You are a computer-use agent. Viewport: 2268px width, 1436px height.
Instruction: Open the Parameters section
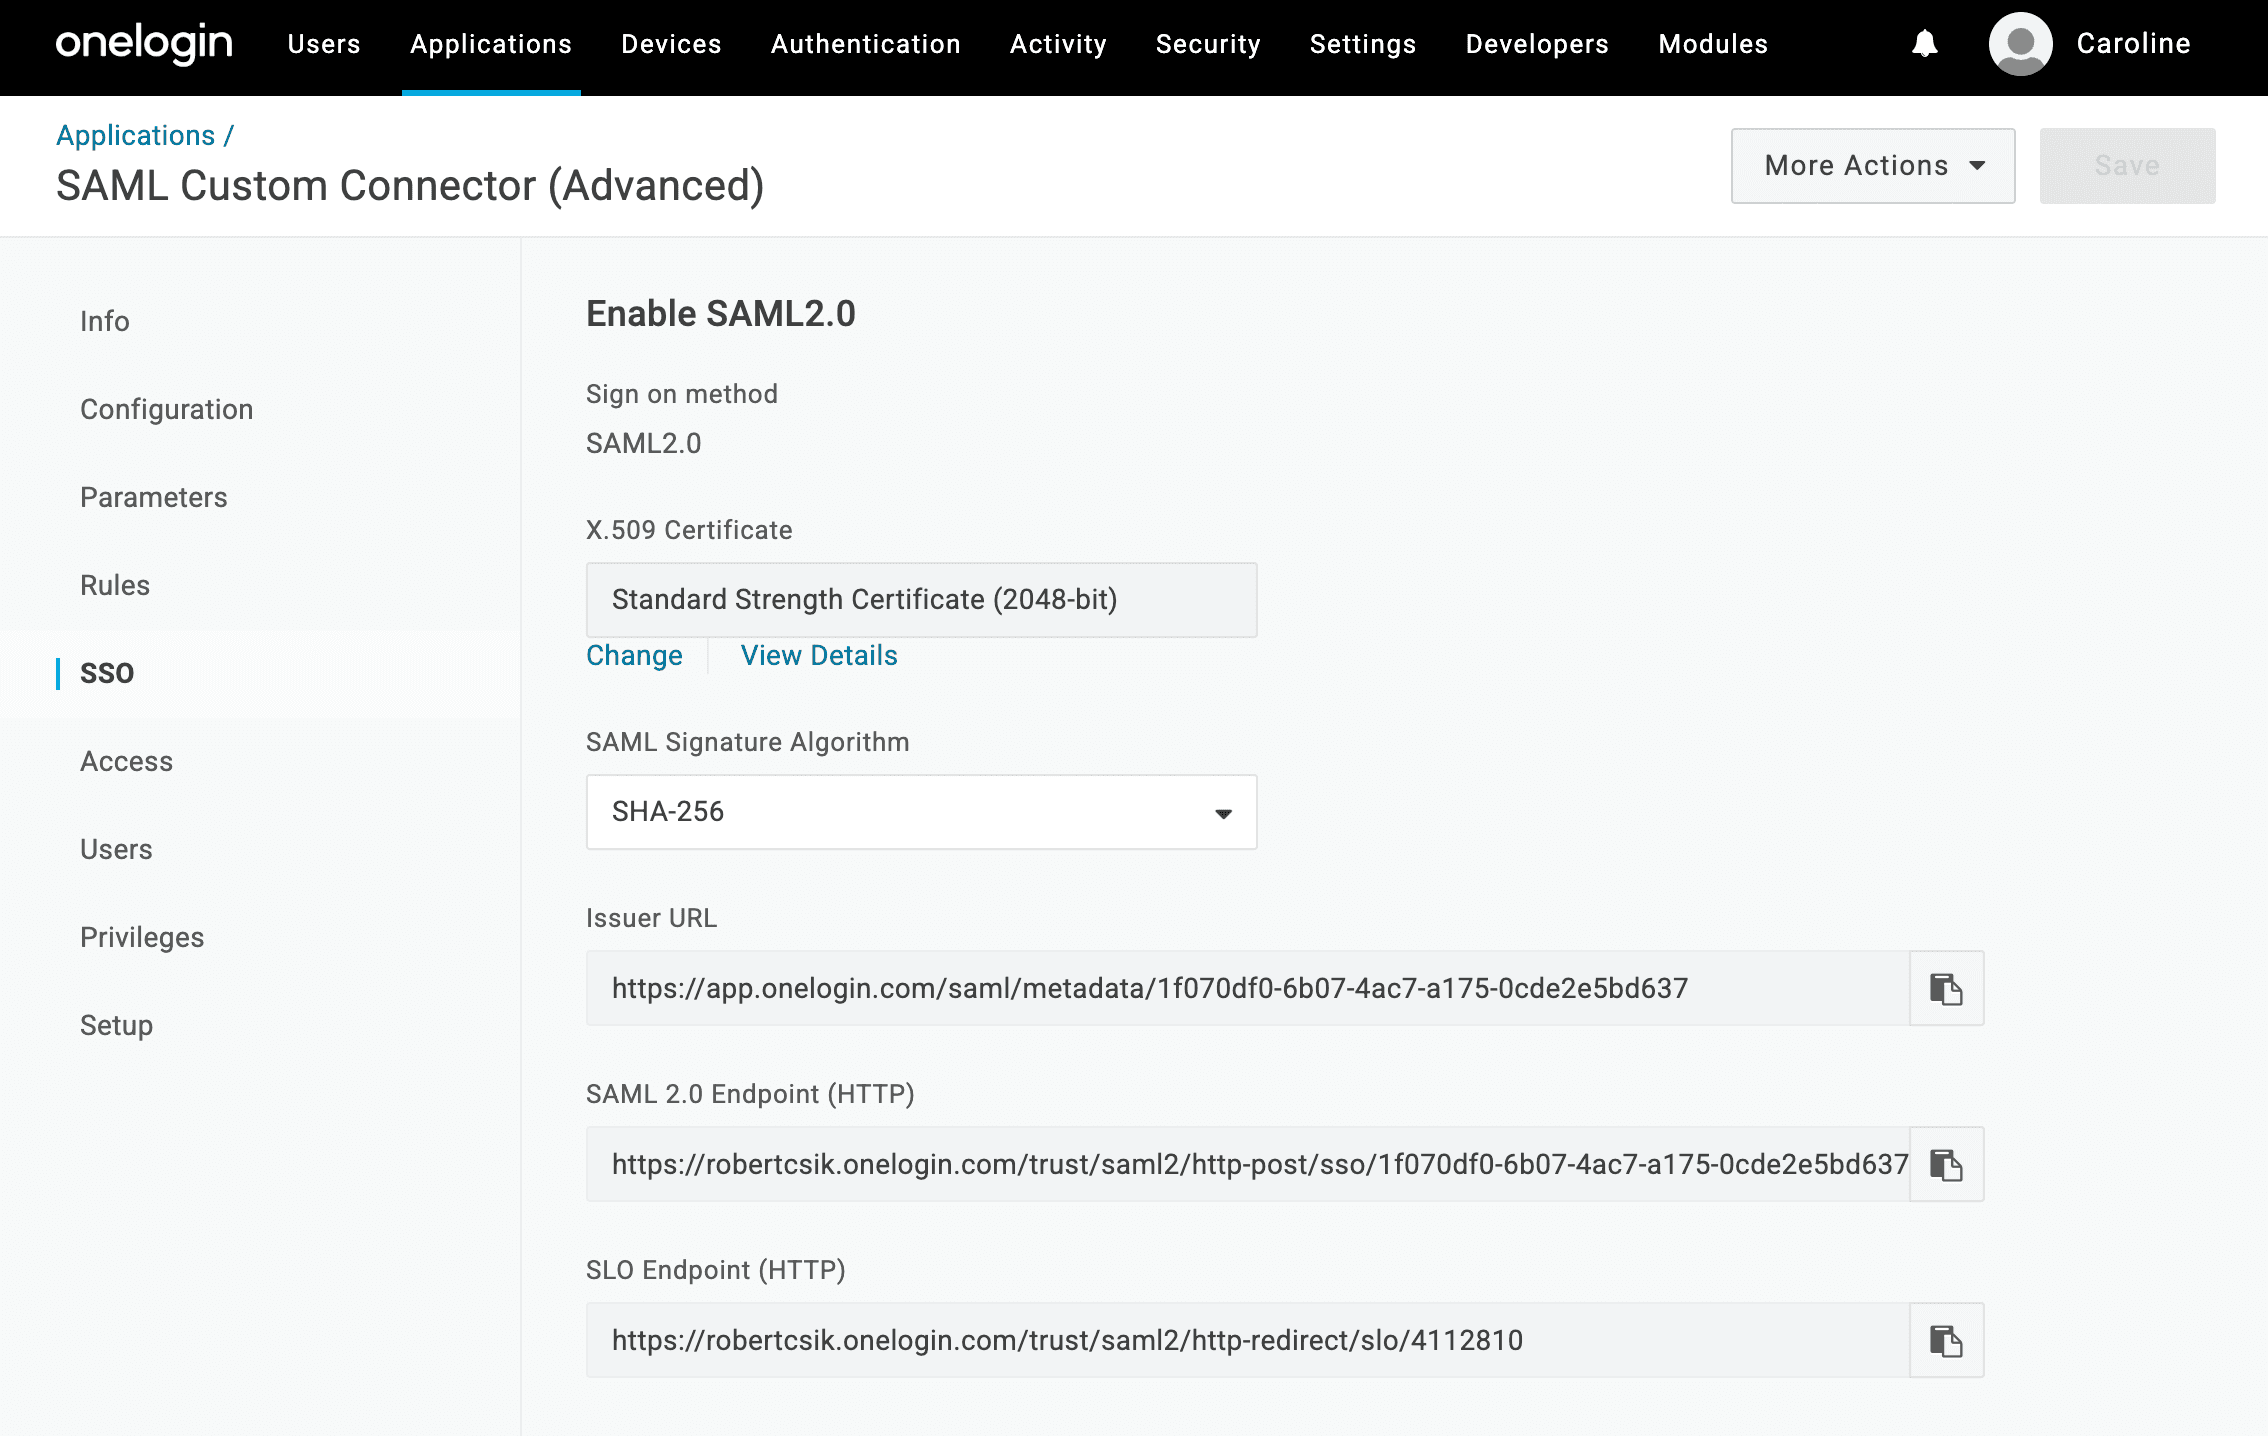[x=153, y=497]
